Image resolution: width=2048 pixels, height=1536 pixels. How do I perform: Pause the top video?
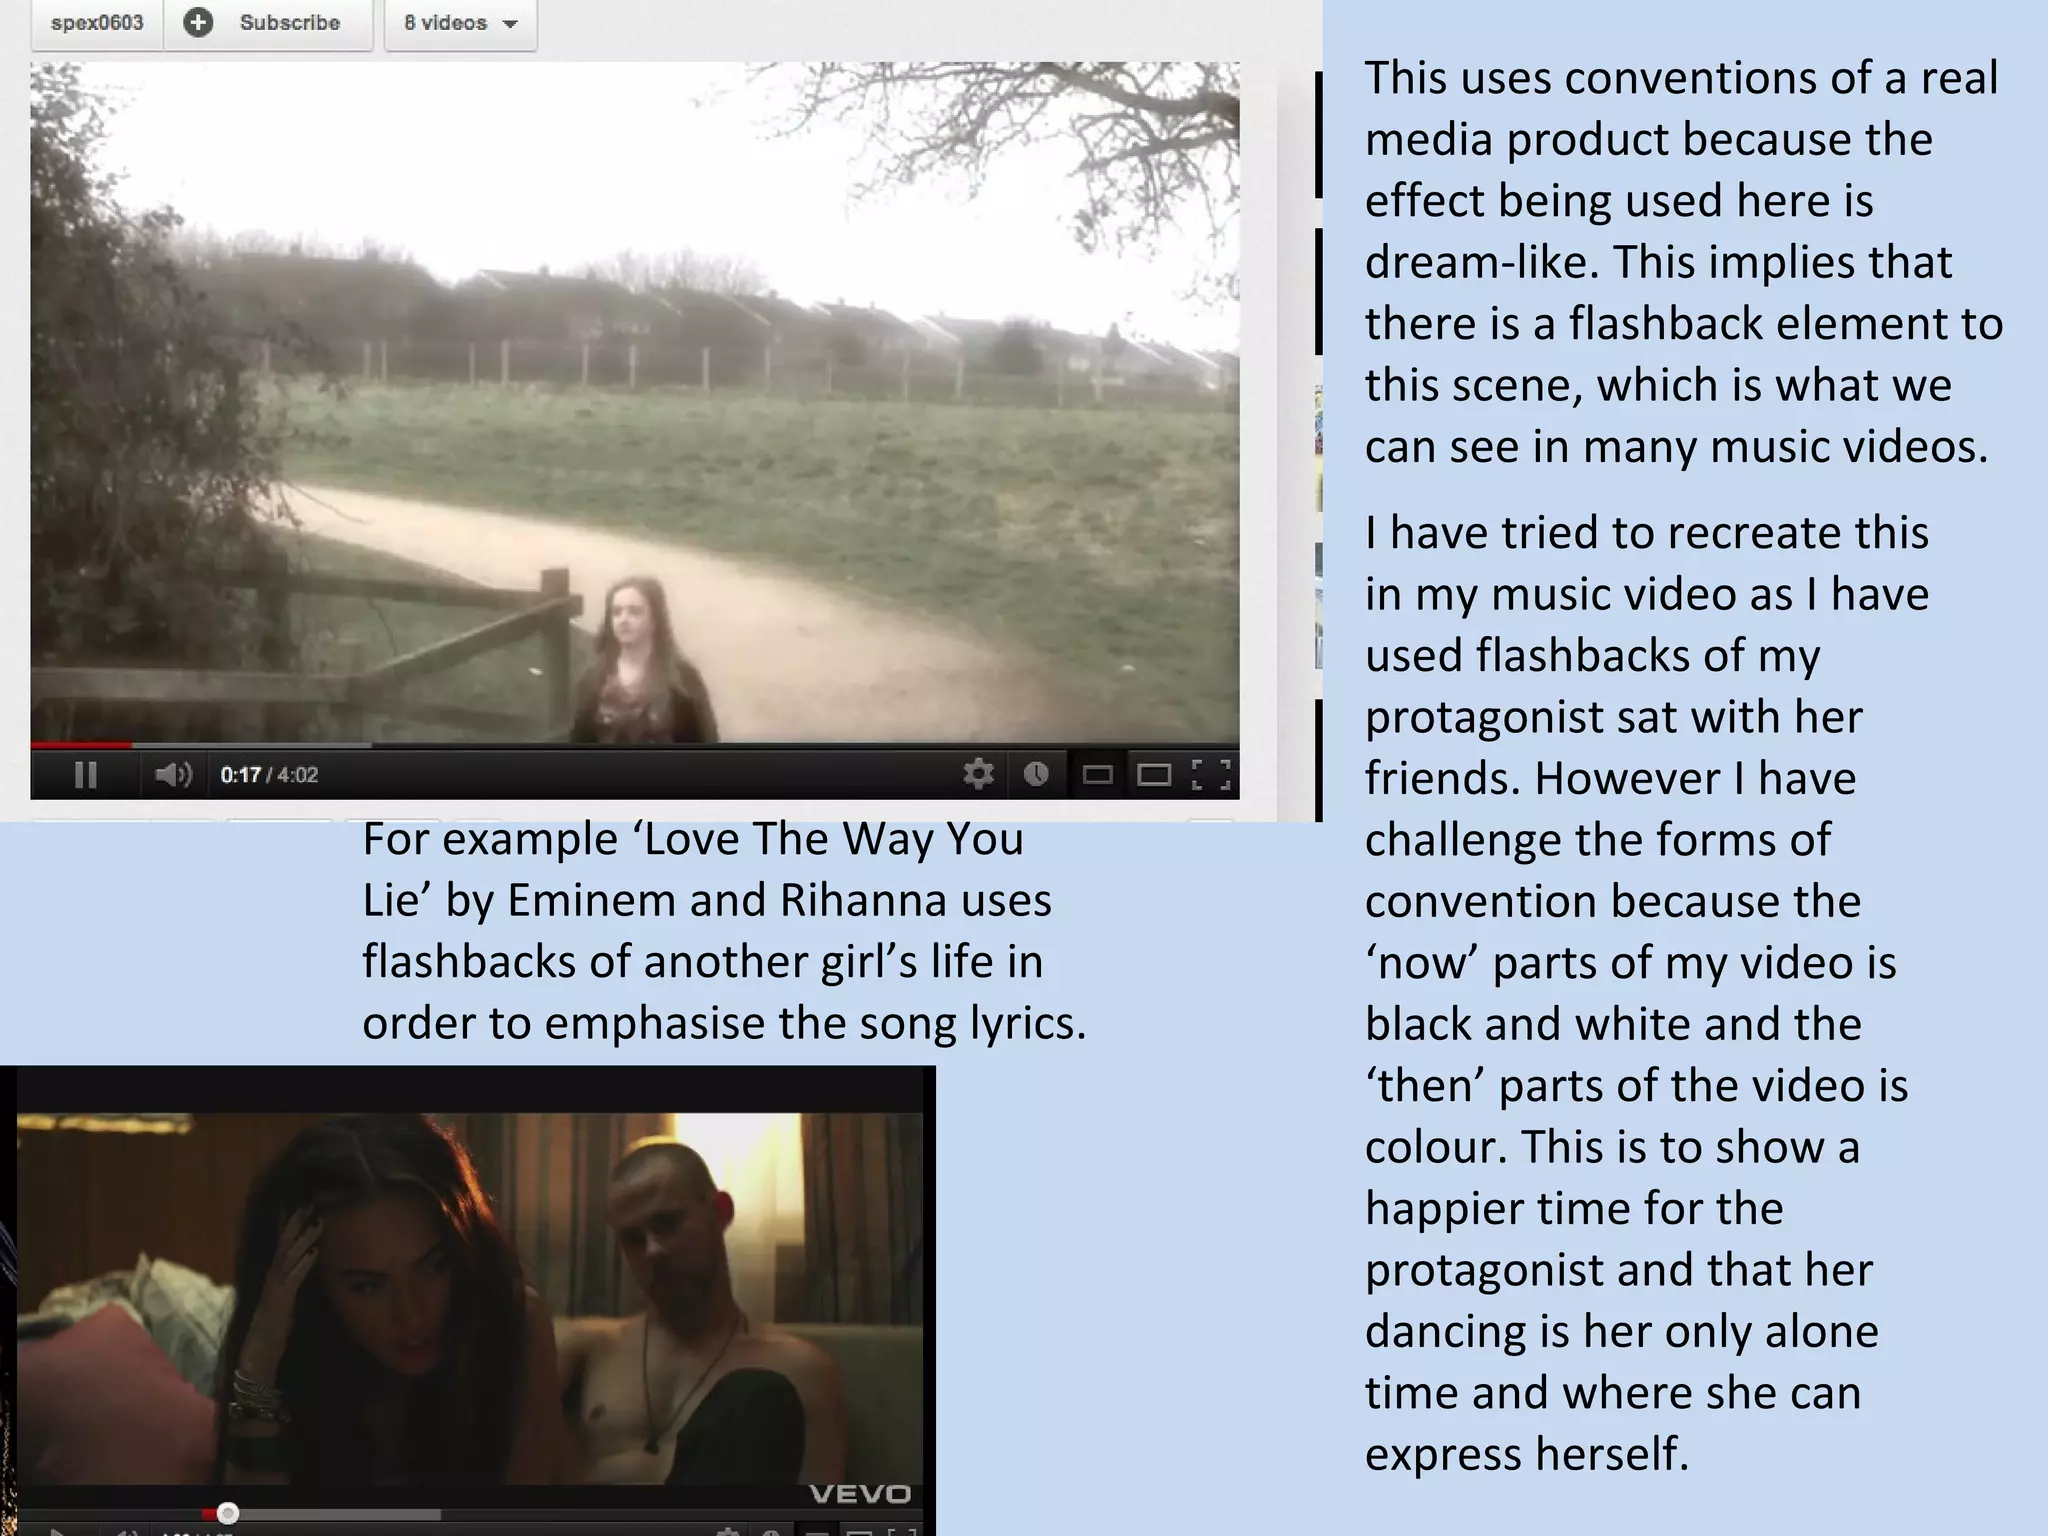tap(86, 775)
